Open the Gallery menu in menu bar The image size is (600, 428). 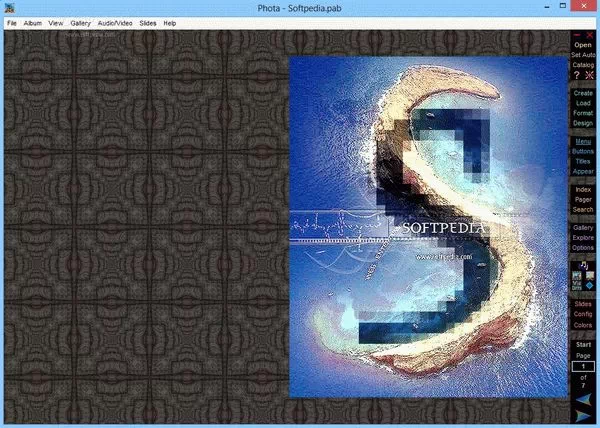(80, 22)
